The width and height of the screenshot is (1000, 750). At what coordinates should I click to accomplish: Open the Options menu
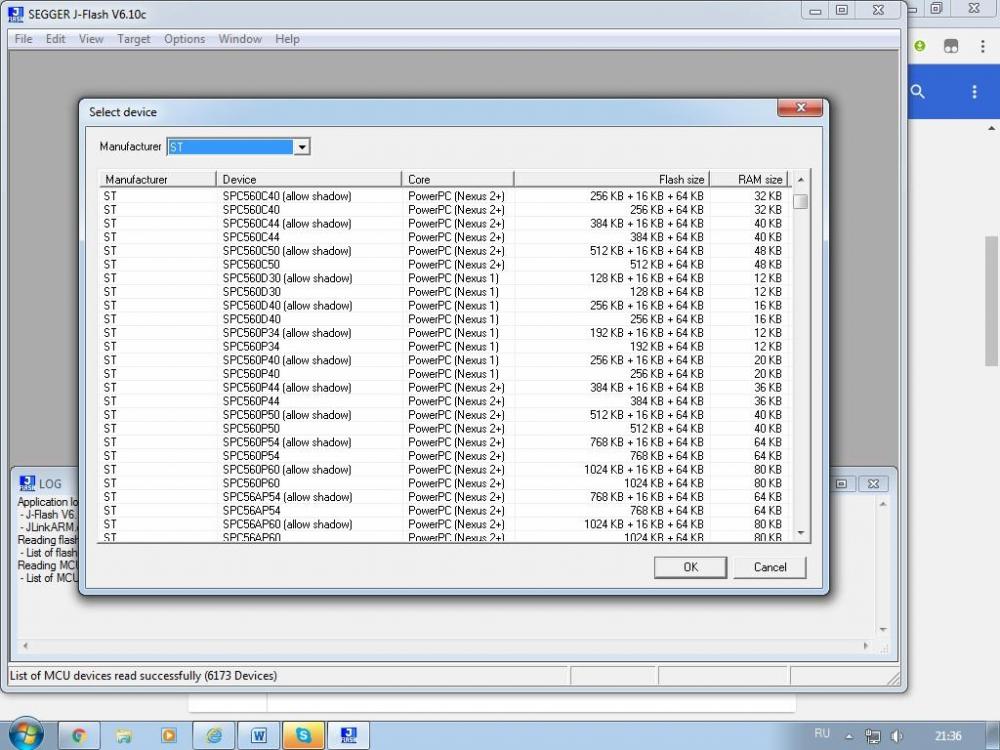184,39
